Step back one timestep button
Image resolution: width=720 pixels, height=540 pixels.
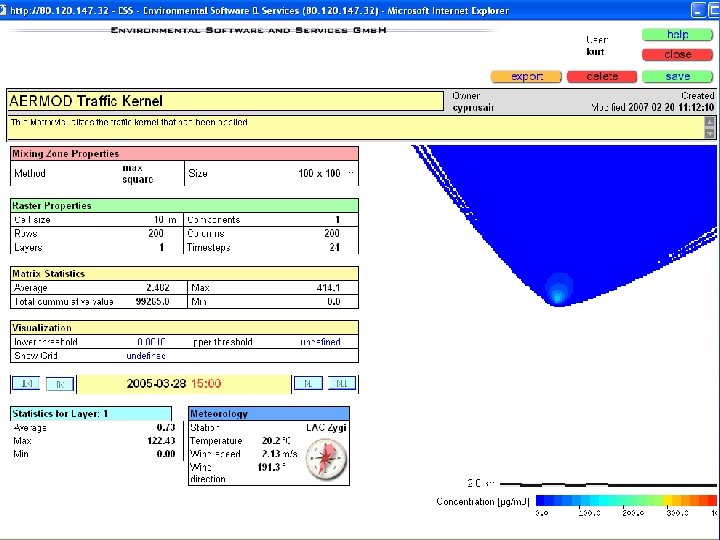[60, 384]
